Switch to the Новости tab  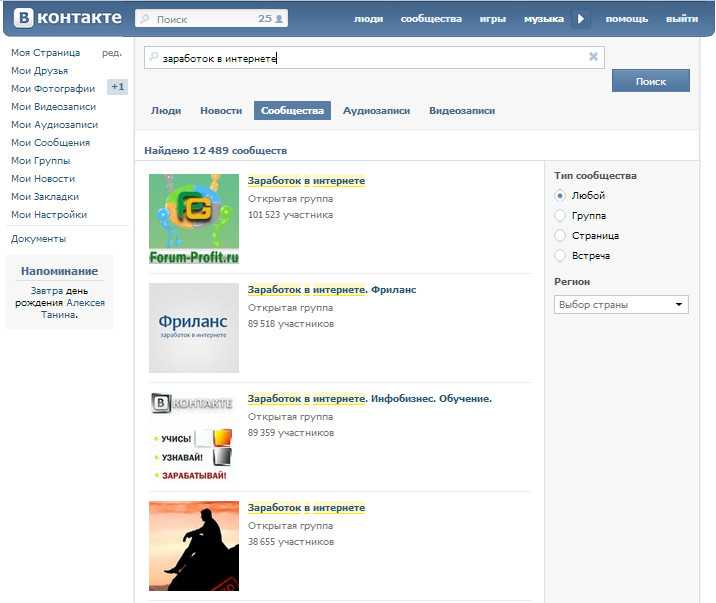point(221,110)
